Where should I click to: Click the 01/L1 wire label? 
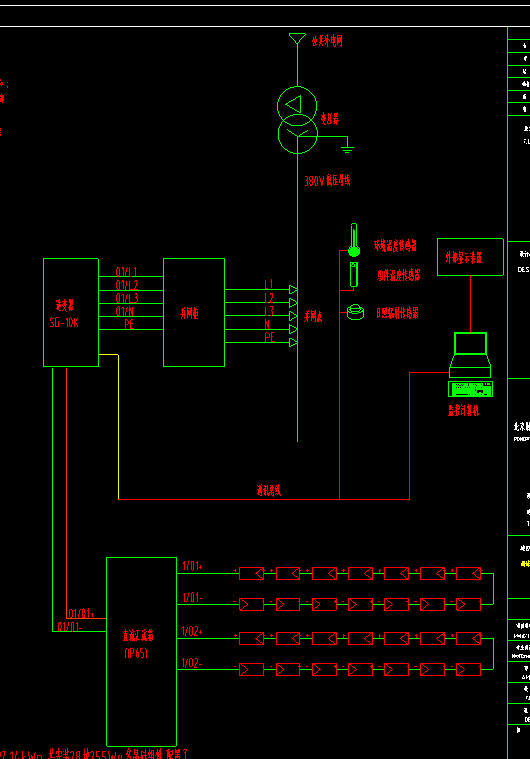(126, 272)
